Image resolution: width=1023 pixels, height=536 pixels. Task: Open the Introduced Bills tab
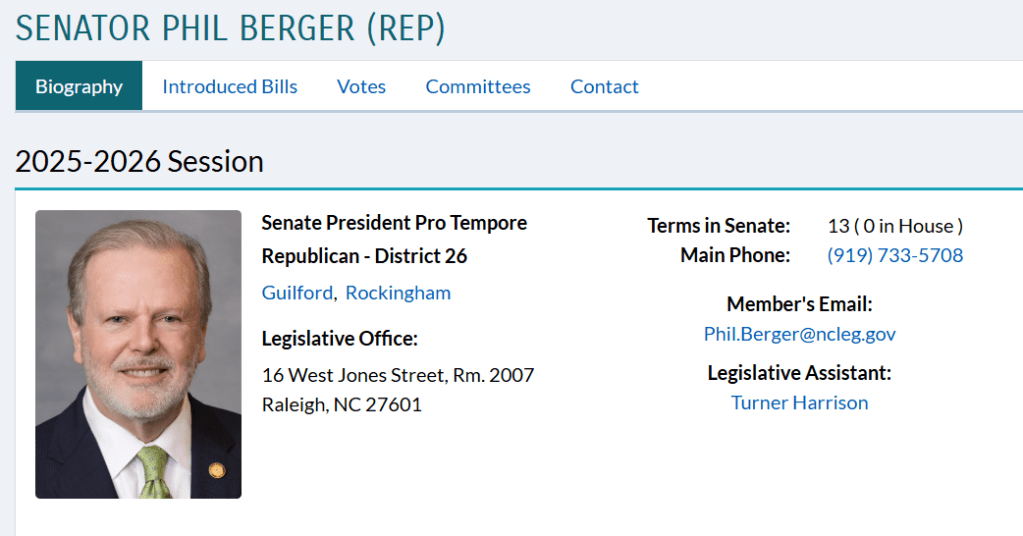(x=230, y=86)
